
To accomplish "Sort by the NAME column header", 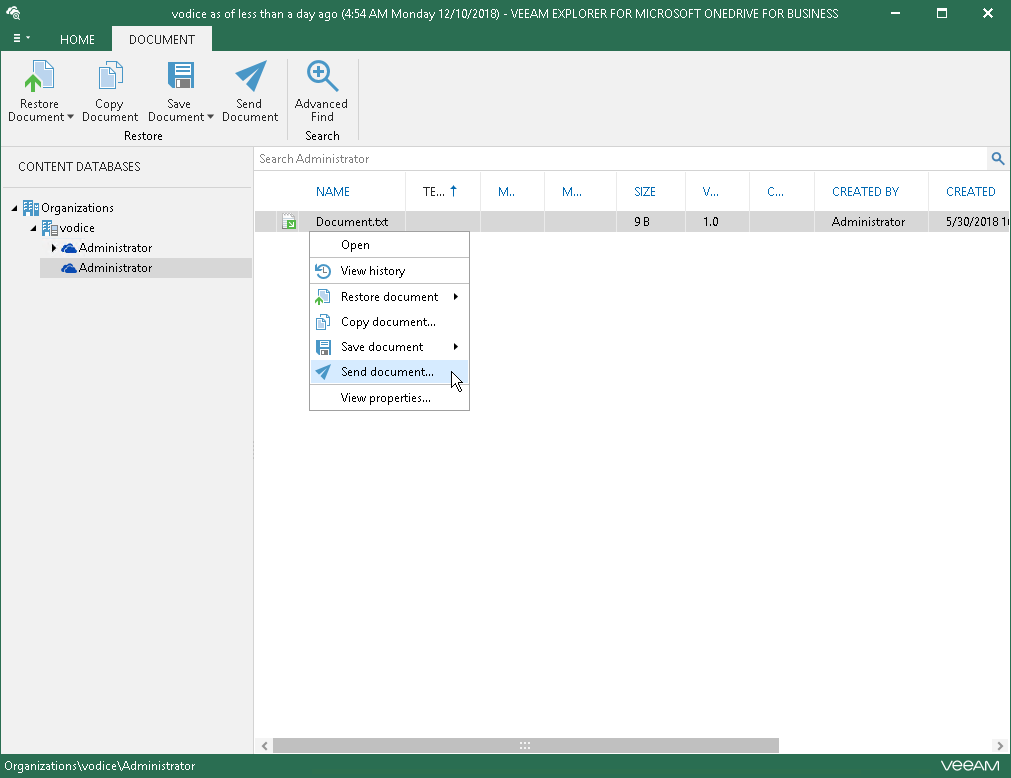I will coord(333,191).
